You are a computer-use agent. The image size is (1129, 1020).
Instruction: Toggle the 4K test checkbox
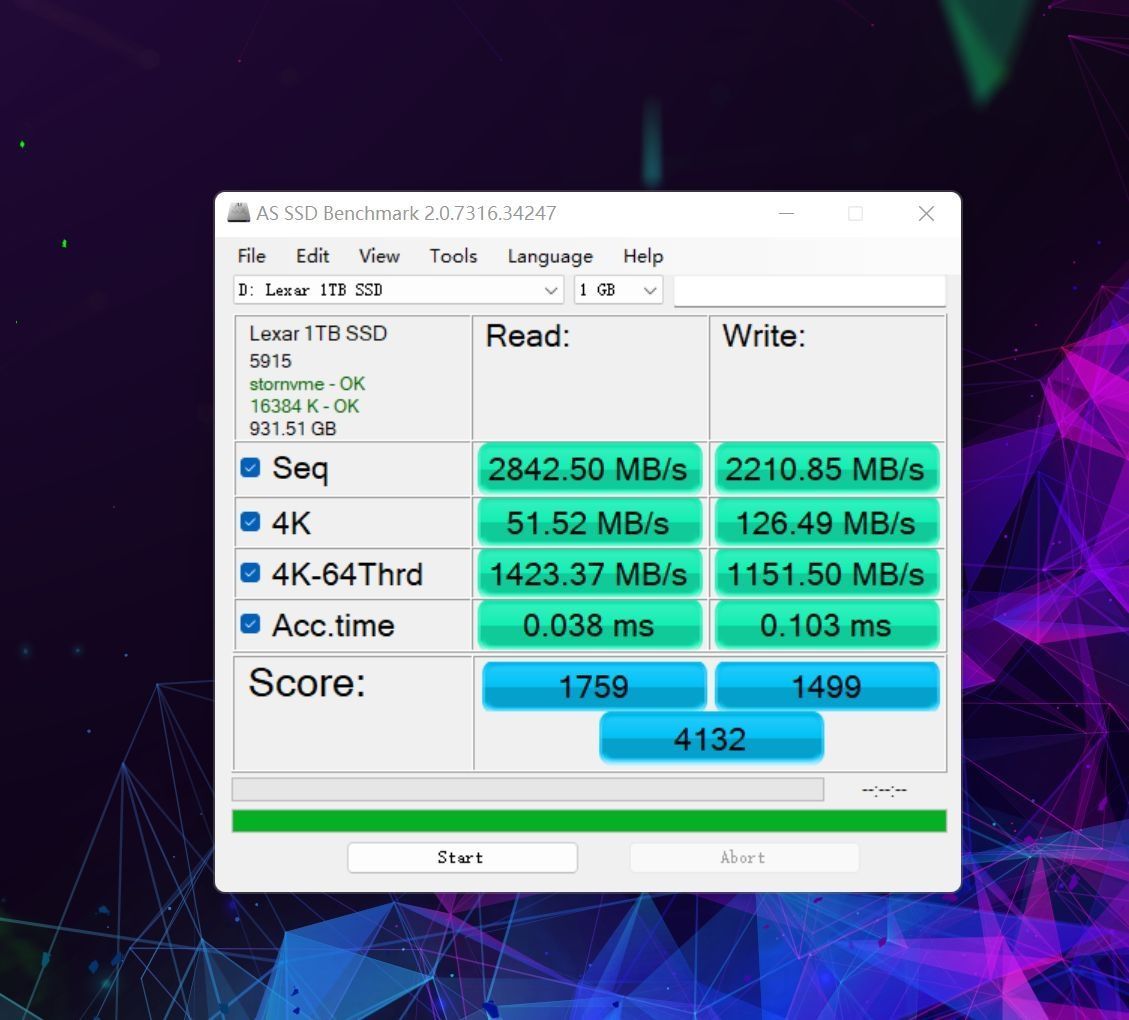click(x=250, y=522)
